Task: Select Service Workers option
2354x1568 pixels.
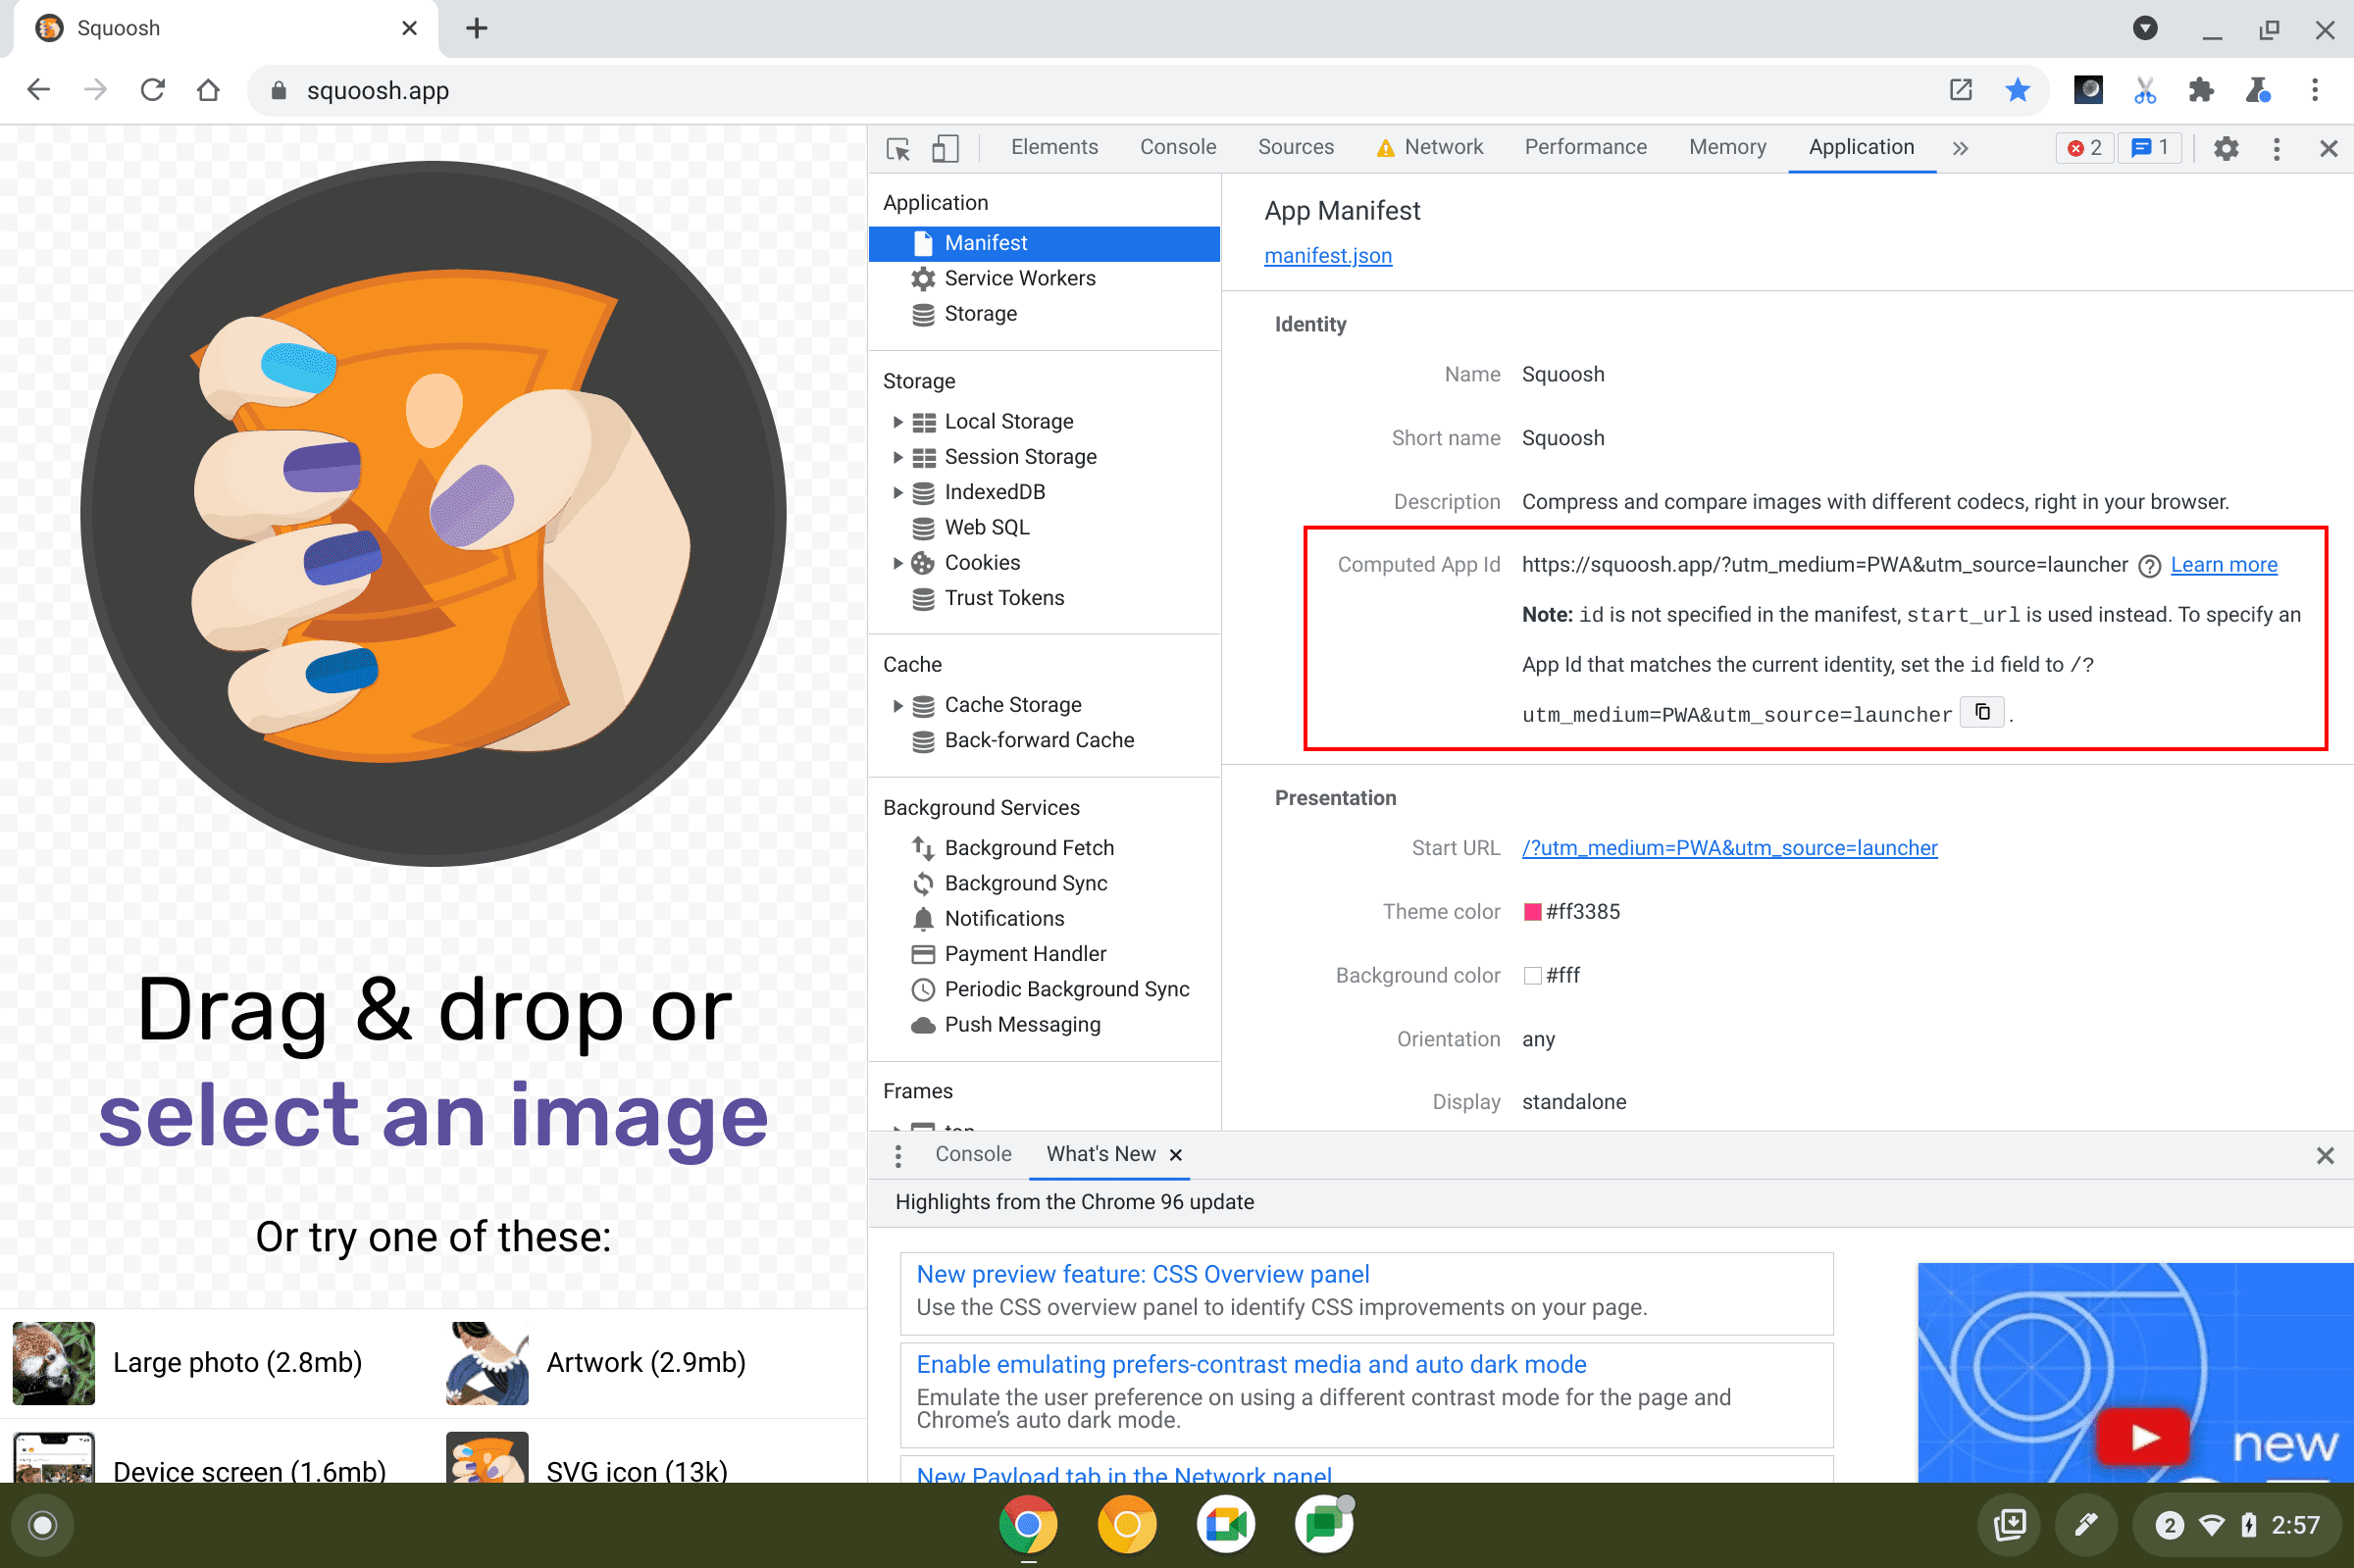Action: pyautogui.click(x=1019, y=278)
